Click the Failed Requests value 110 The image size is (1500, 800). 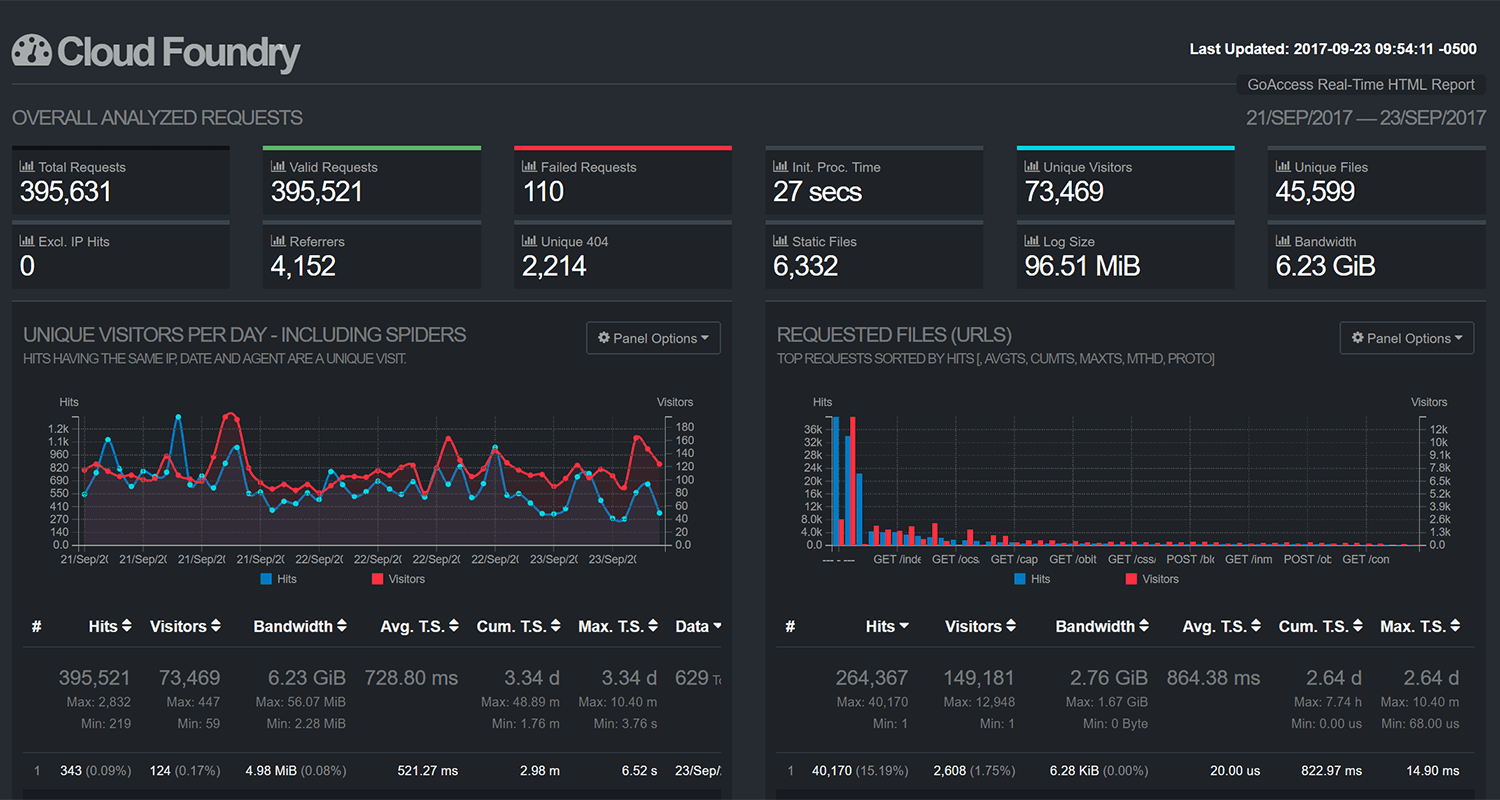pos(543,192)
